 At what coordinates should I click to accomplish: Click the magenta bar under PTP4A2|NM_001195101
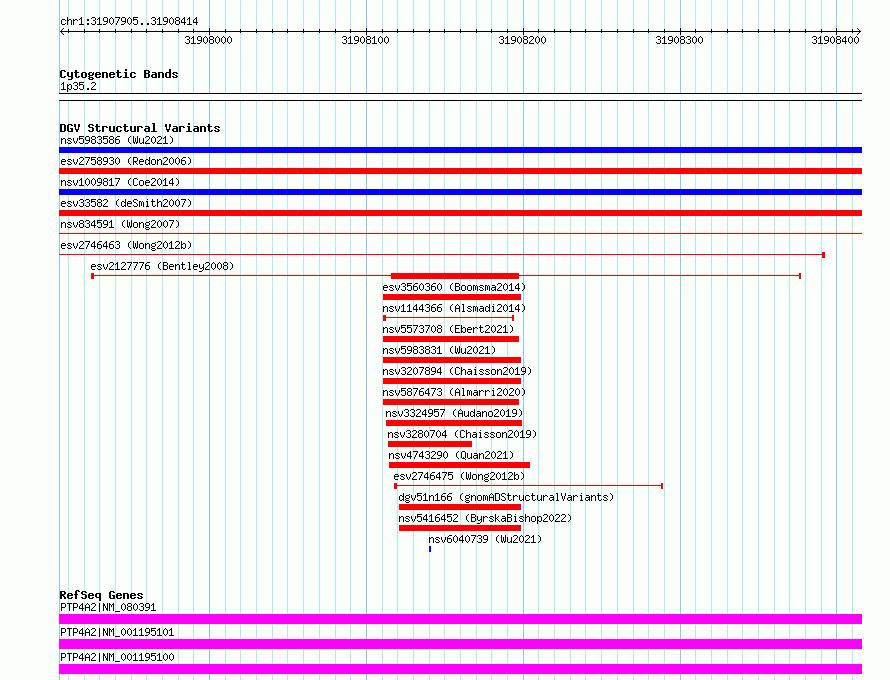coord(460,644)
